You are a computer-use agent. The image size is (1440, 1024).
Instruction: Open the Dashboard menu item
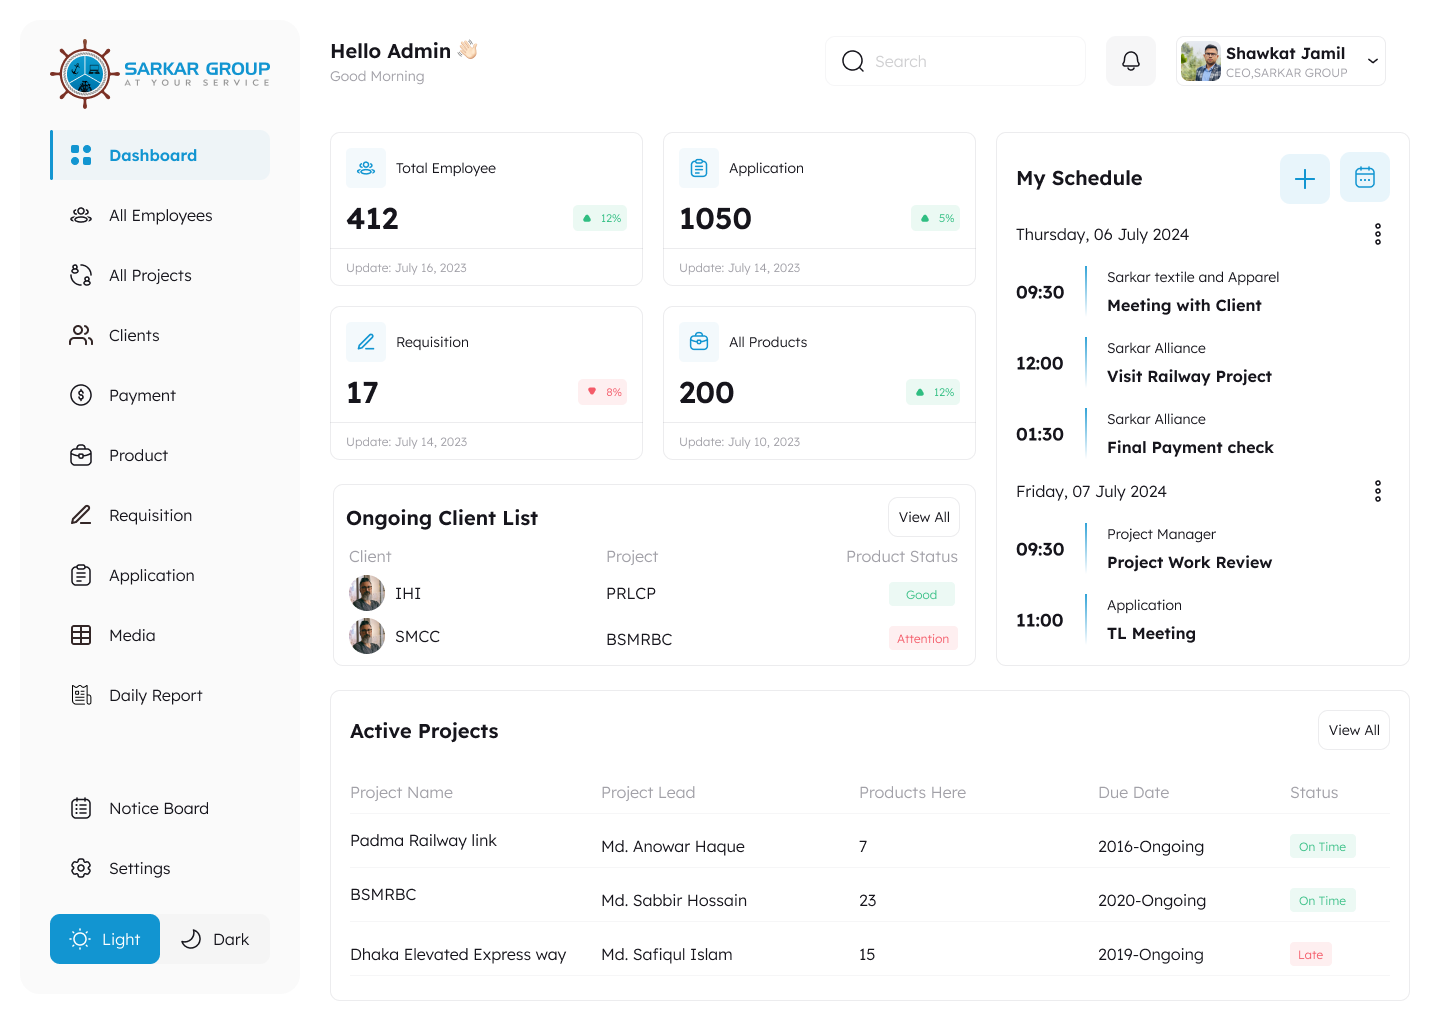(x=161, y=155)
